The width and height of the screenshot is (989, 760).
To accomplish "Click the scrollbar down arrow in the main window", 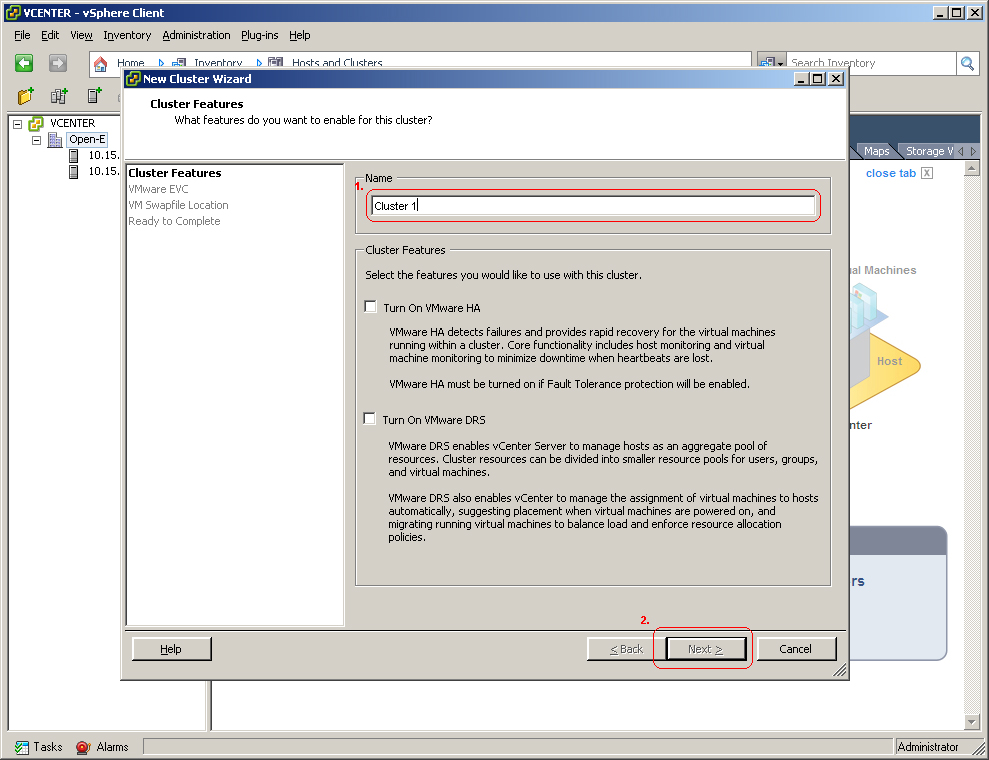I will pos(972,723).
